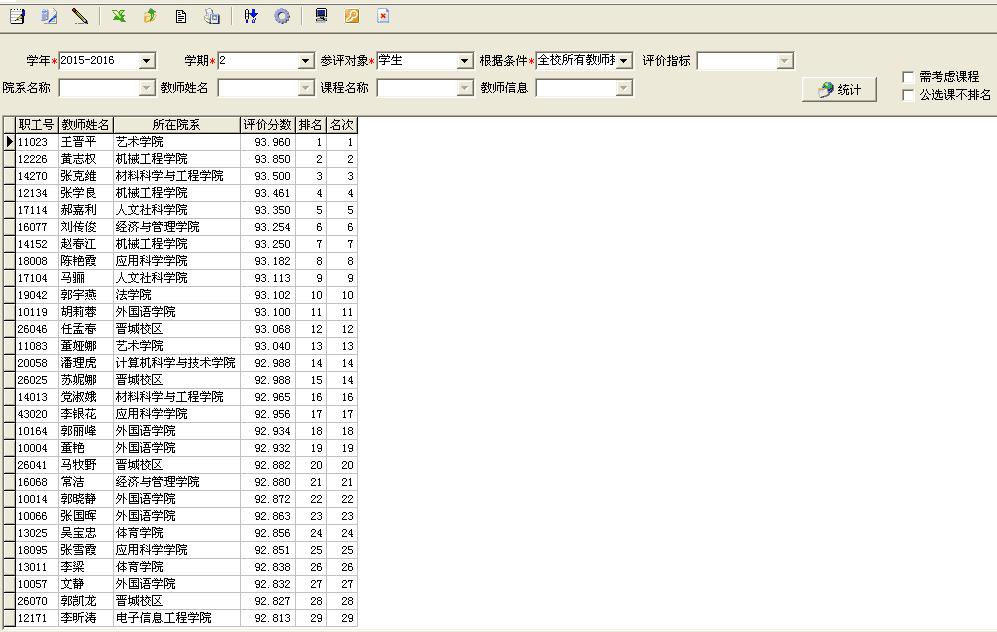The image size is (997, 632).
Task: Open the 学年 dropdown showing 2015-2016
Action: point(147,61)
